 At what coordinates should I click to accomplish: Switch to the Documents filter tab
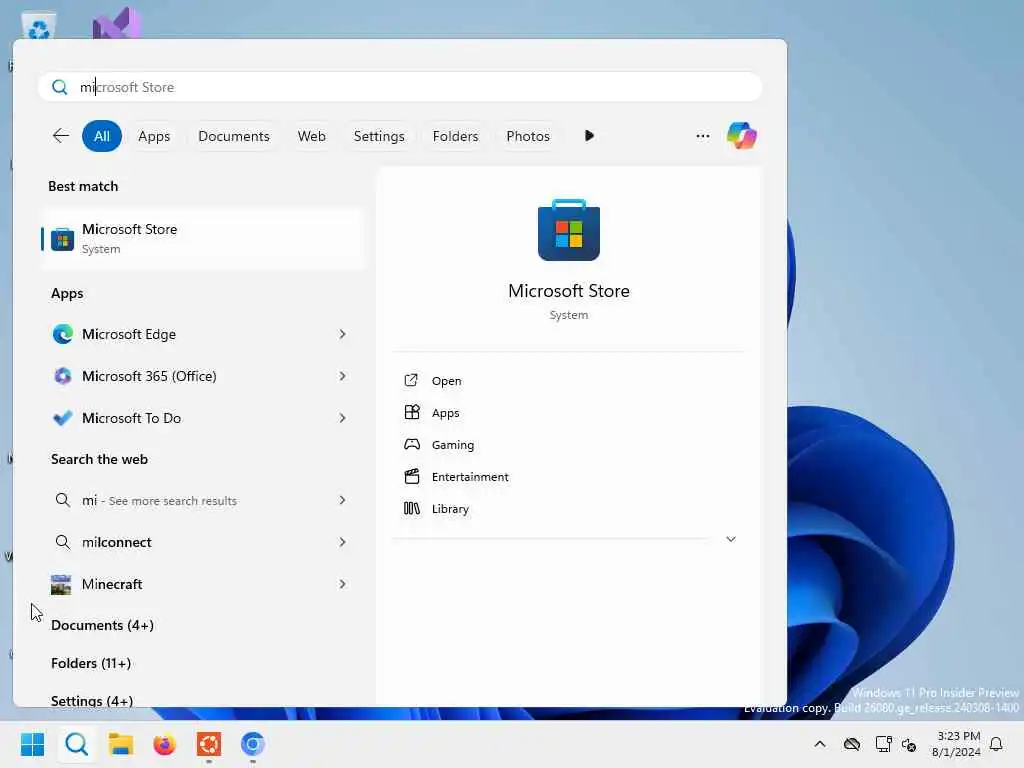coord(234,136)
